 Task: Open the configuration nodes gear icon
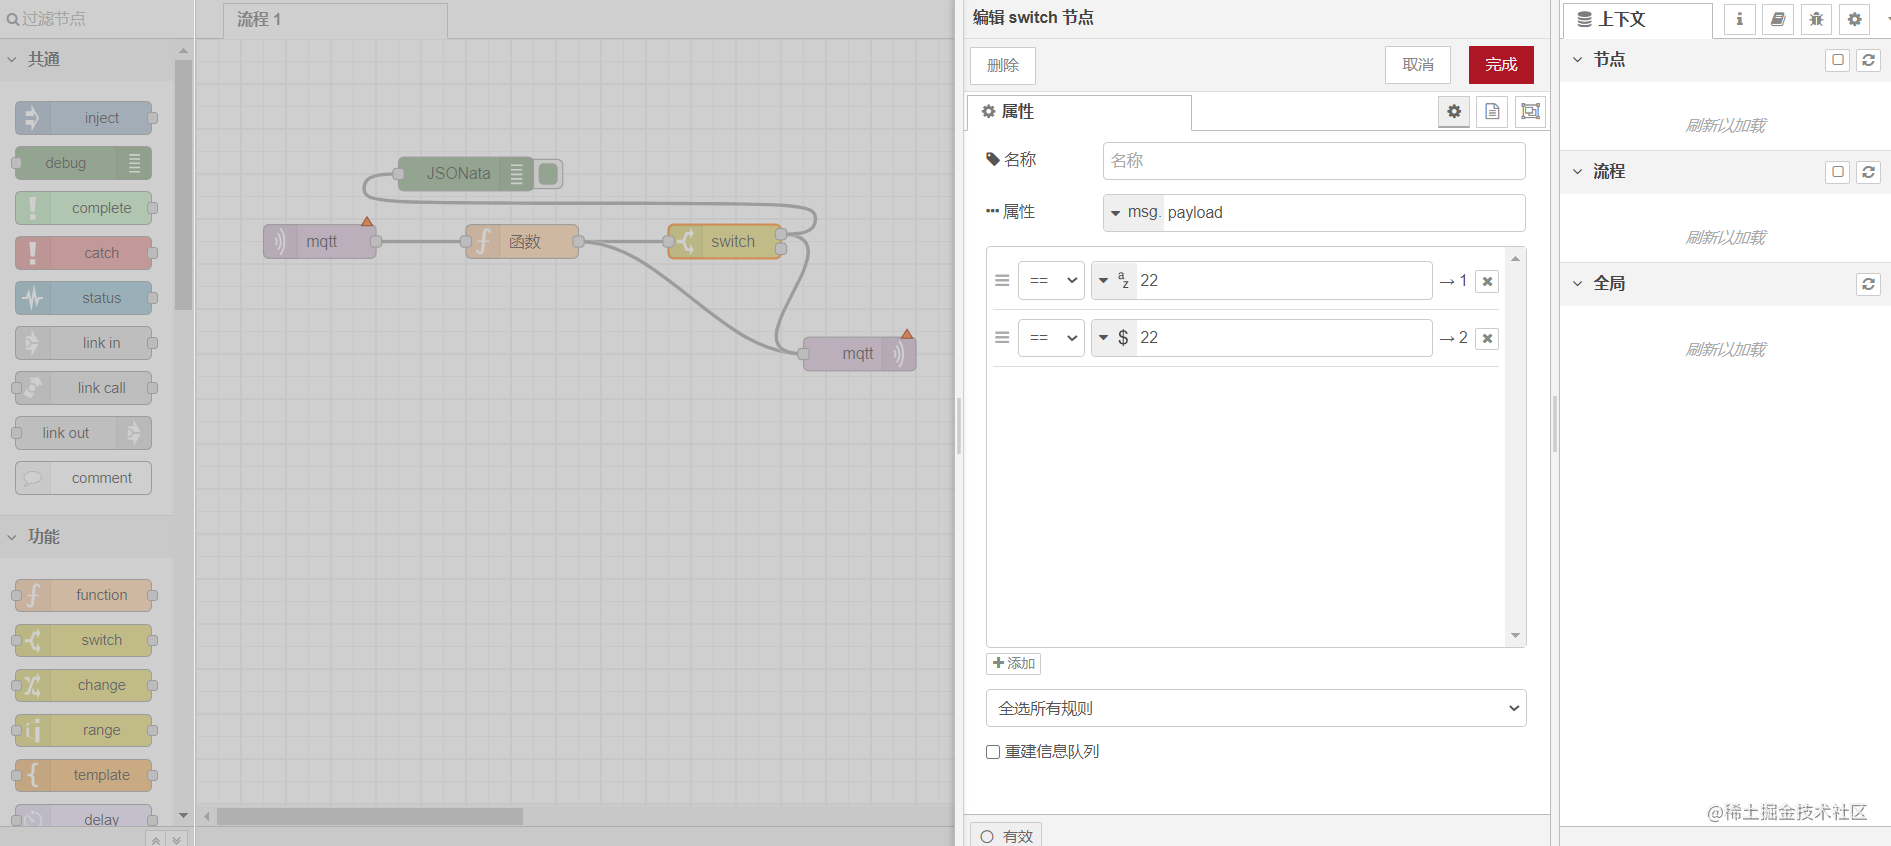(1854, 19)
